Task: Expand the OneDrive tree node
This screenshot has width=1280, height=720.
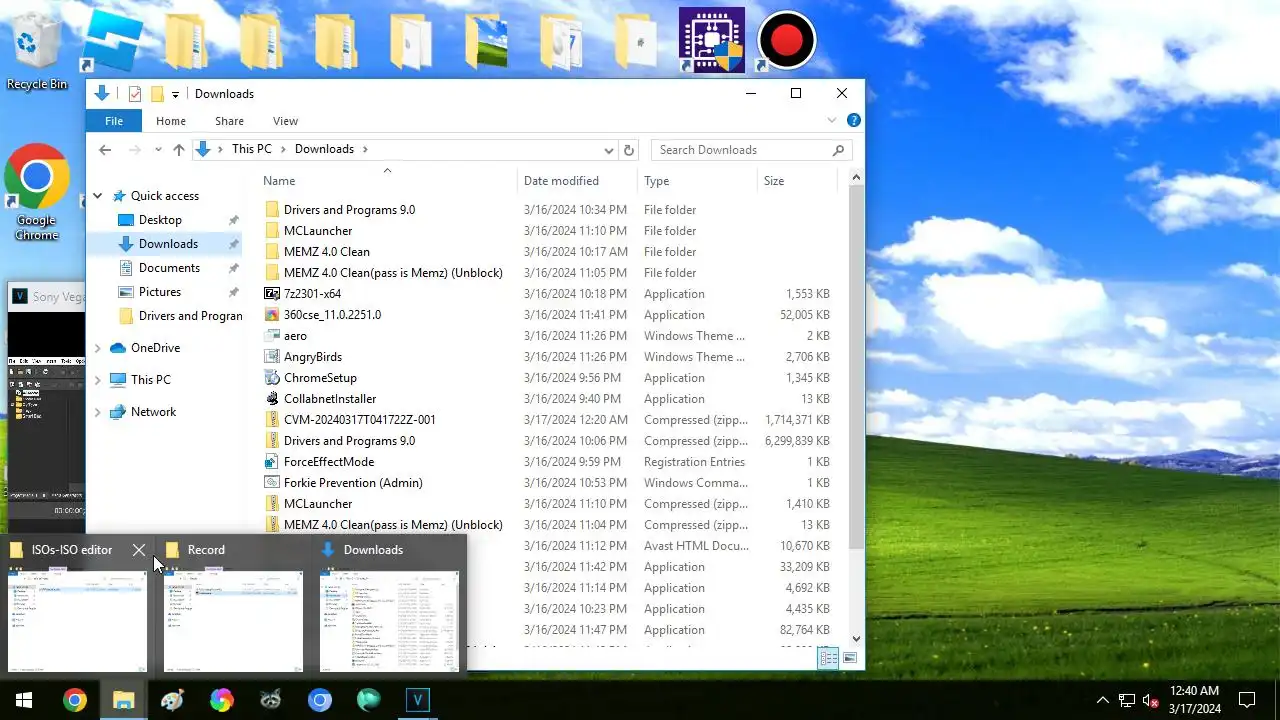Action: [98, 348]
